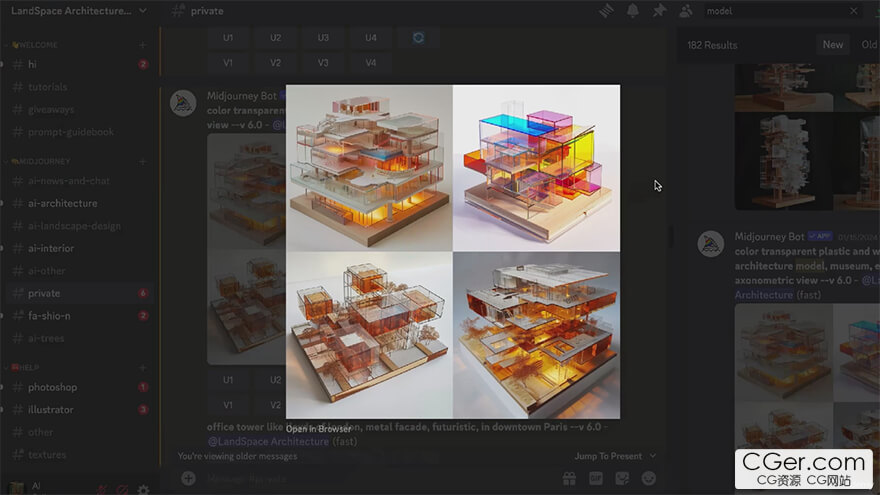Open user settings gear icon
Screen dimensions: 880x495
click(x=143, y=489)
